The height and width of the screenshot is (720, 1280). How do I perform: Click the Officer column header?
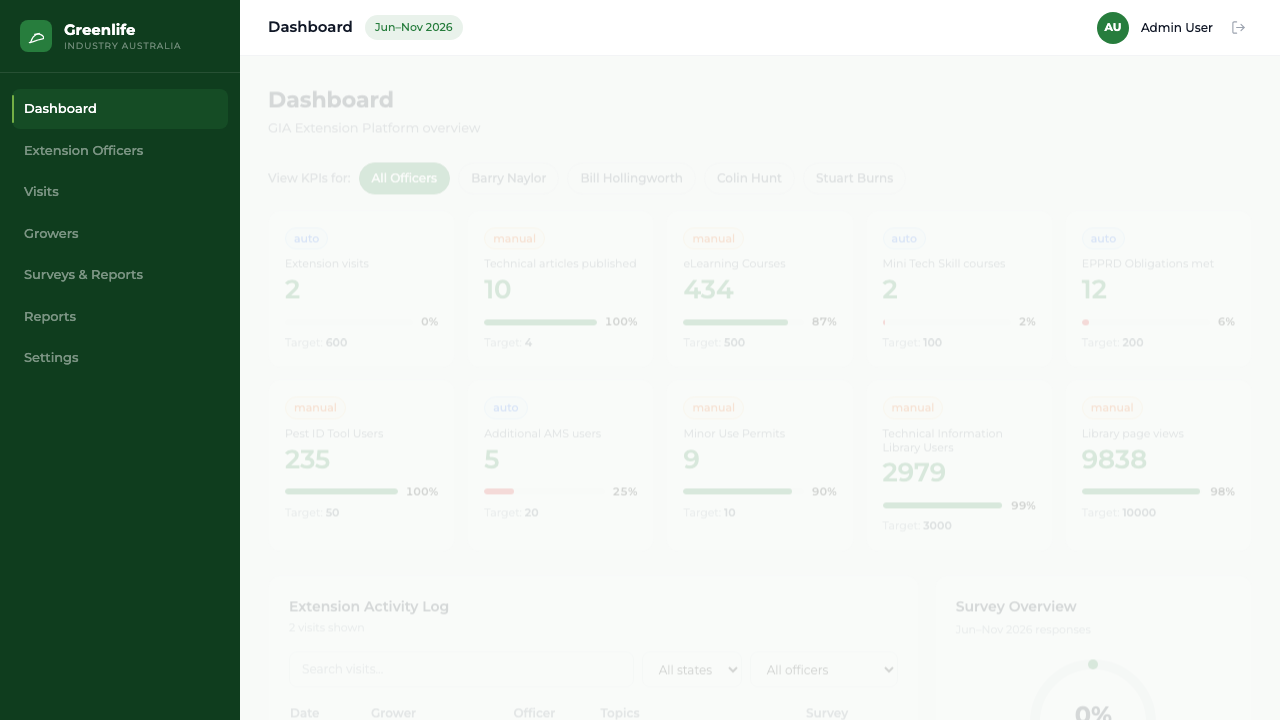[534, 713]
